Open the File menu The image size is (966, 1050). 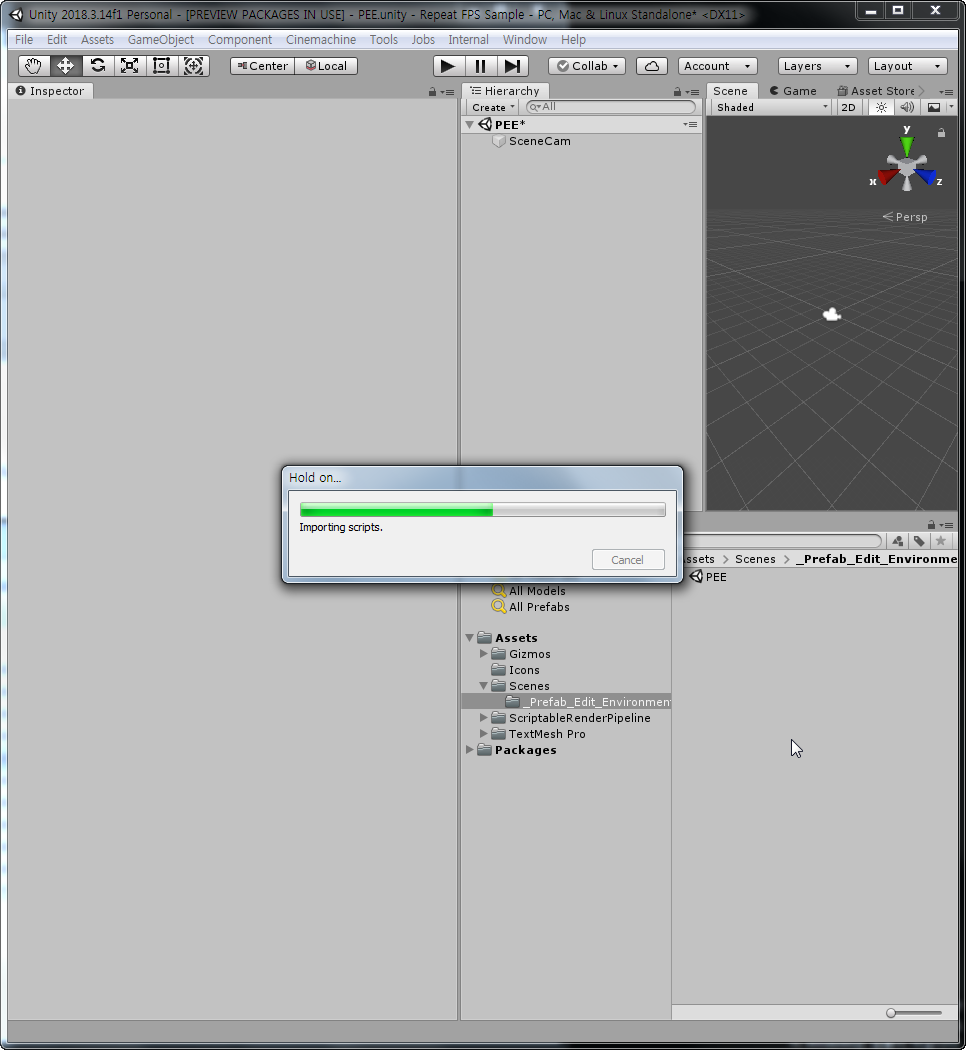pyautogui.click(x=24, y=40)
